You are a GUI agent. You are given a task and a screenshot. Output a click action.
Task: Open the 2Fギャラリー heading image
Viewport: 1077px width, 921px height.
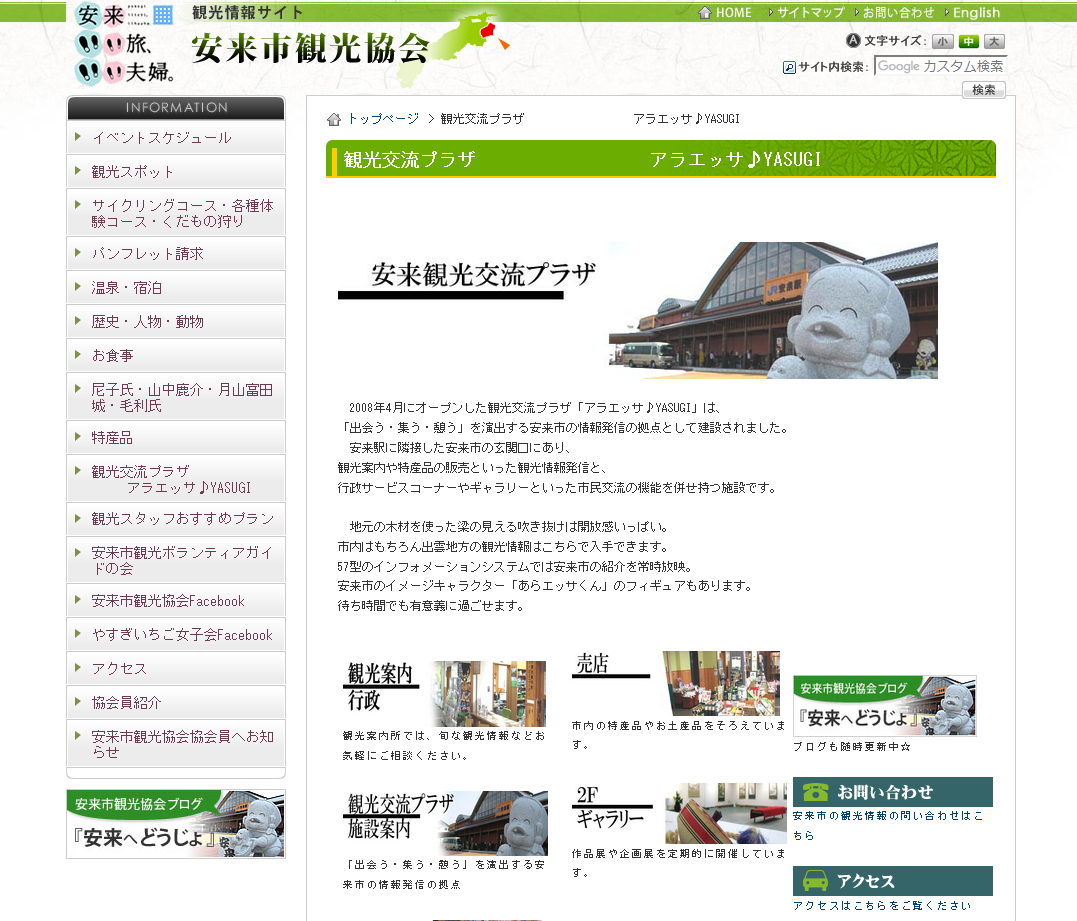tap(611, 808)
